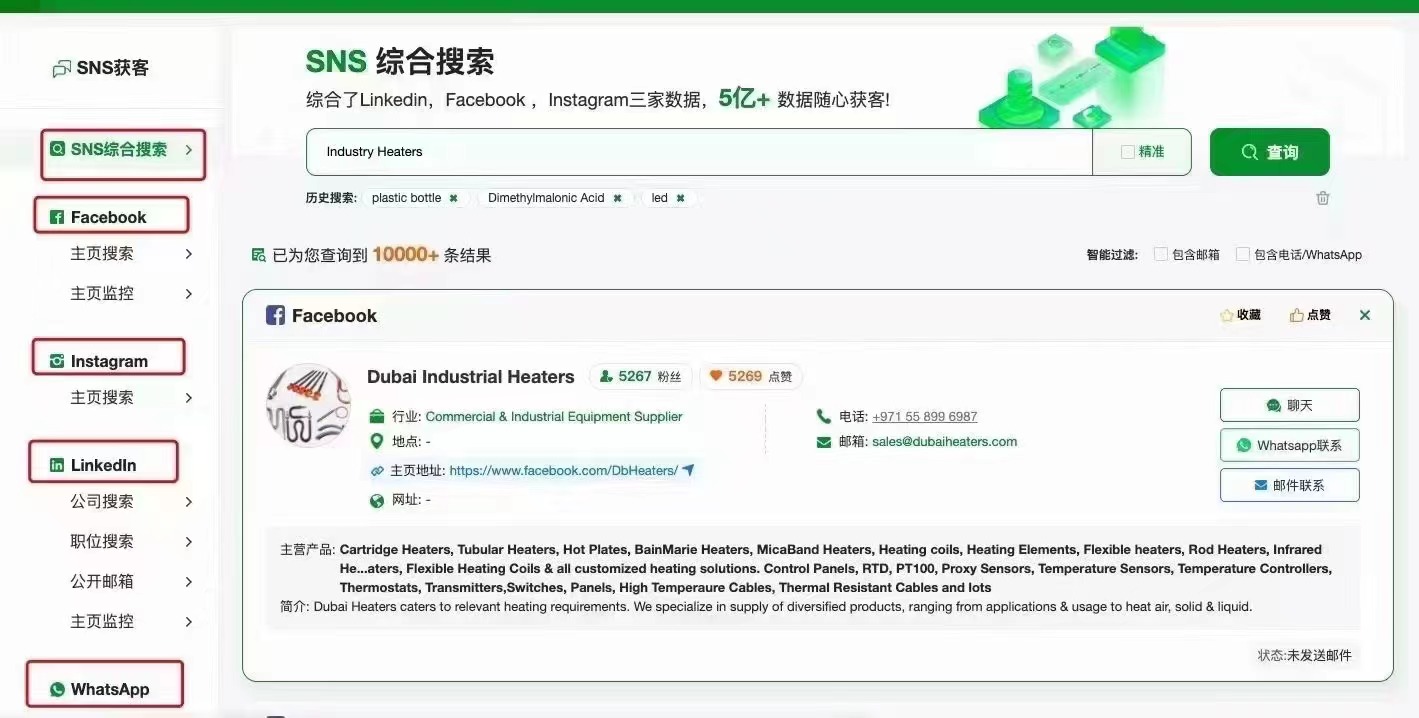This screenshot has height=718, width=1419.
Task: Expand LinkedIn 公司搜索 chevron
Action: 189,502
